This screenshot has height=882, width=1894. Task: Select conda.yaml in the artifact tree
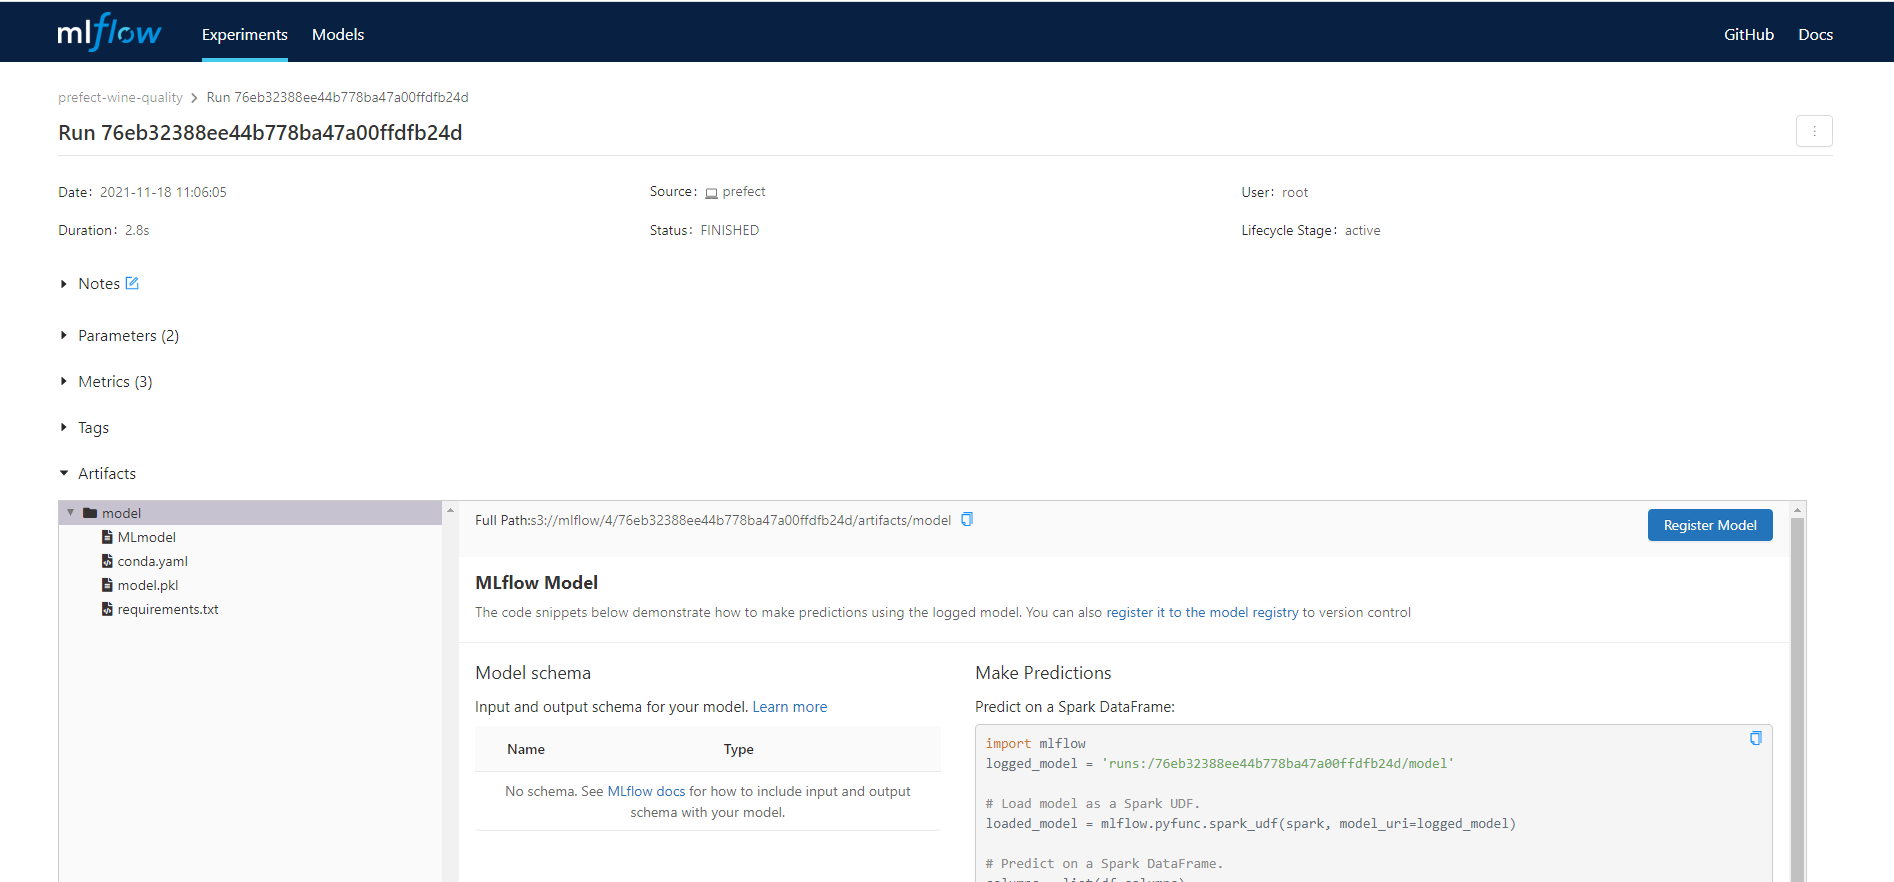point(153,561)
